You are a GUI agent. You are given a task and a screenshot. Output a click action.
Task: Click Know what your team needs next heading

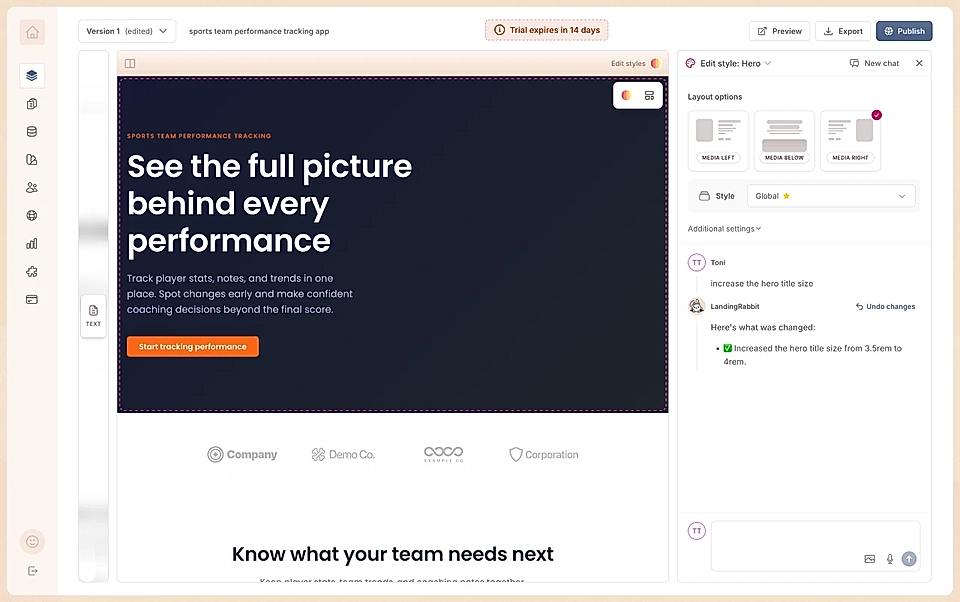click(x=392, y=554)
